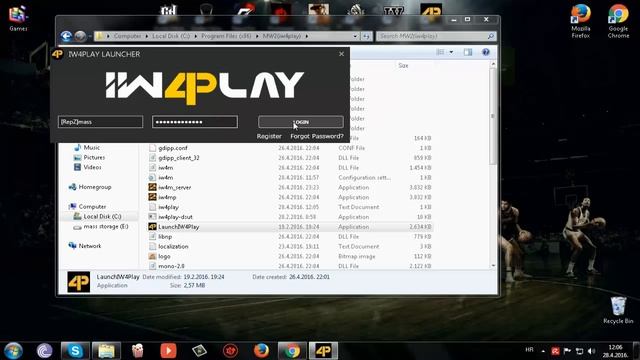640x360 pixels.
Task: Open the network icon in system tray
Action: 579,351
